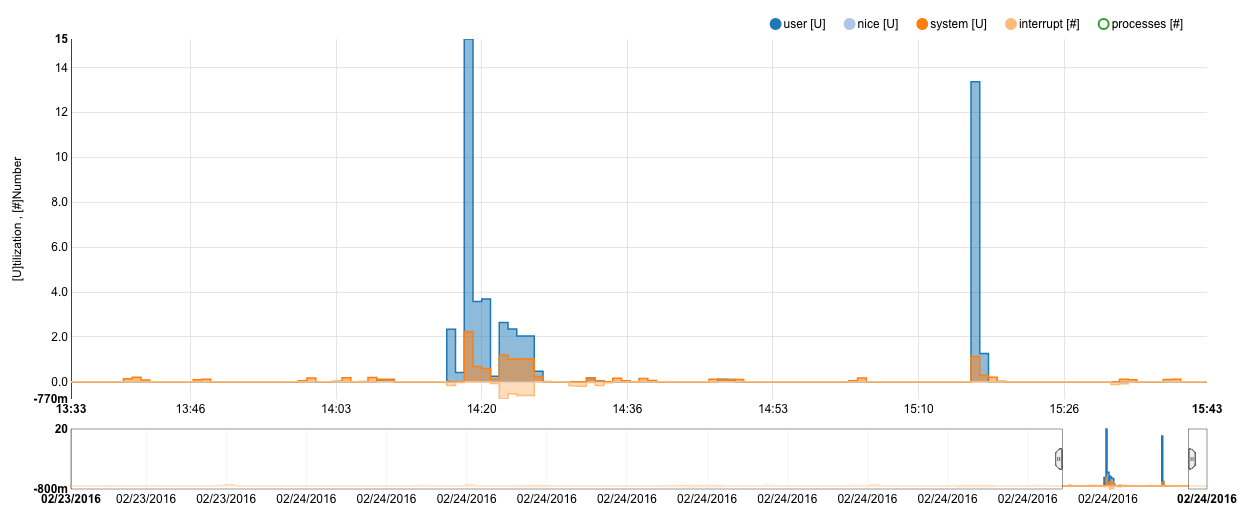Toggle the "system [U]" series label
The image size is (1245, 518).
958,24
